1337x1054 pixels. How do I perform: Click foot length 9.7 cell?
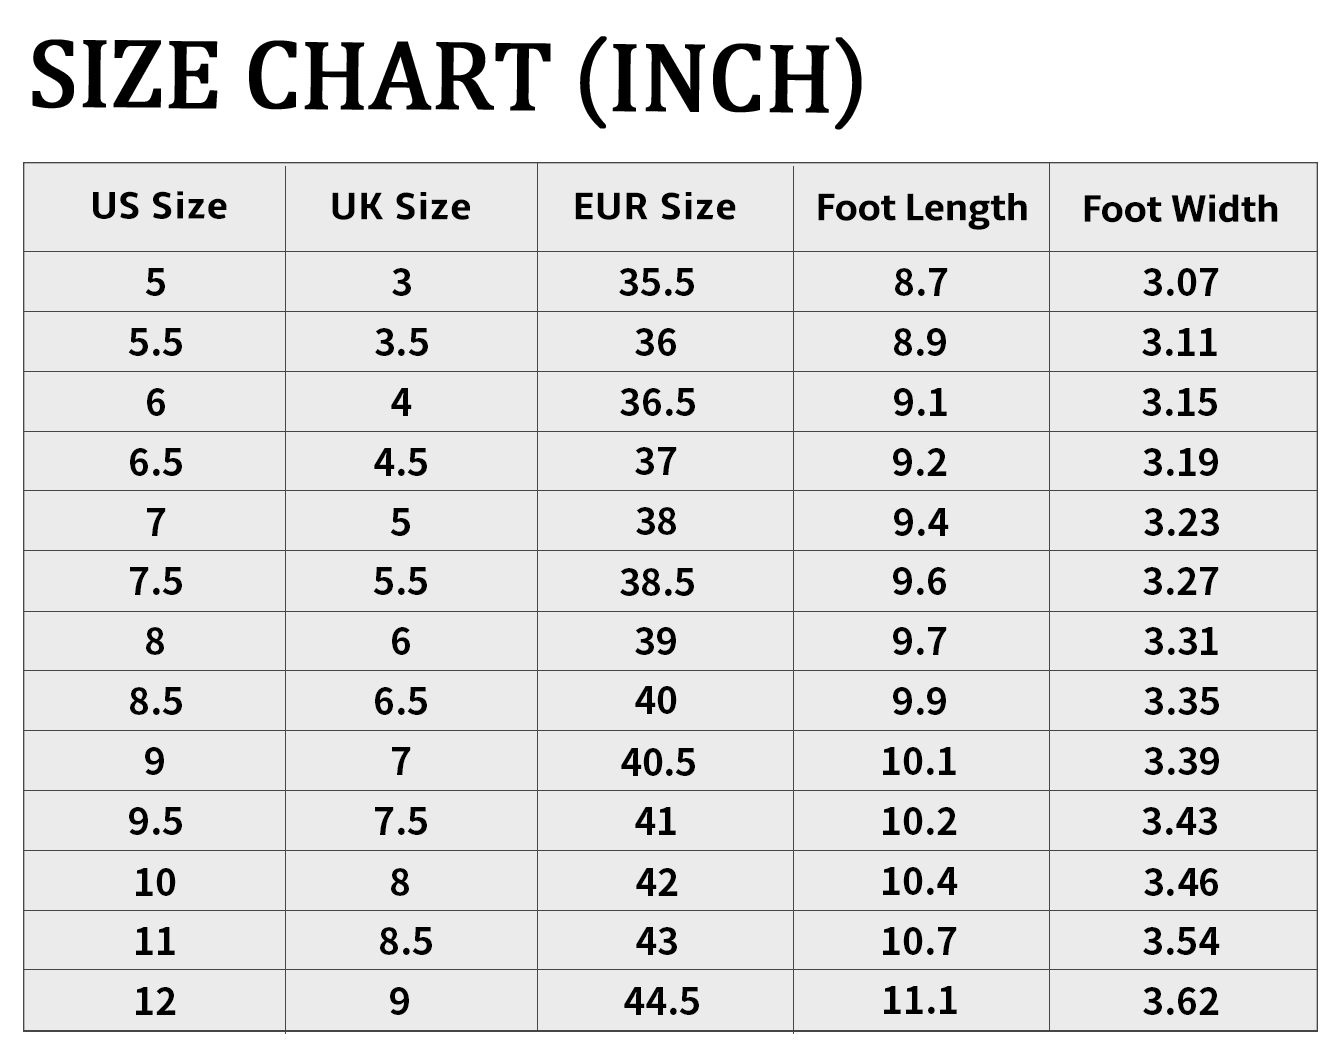tap(920, 641)
